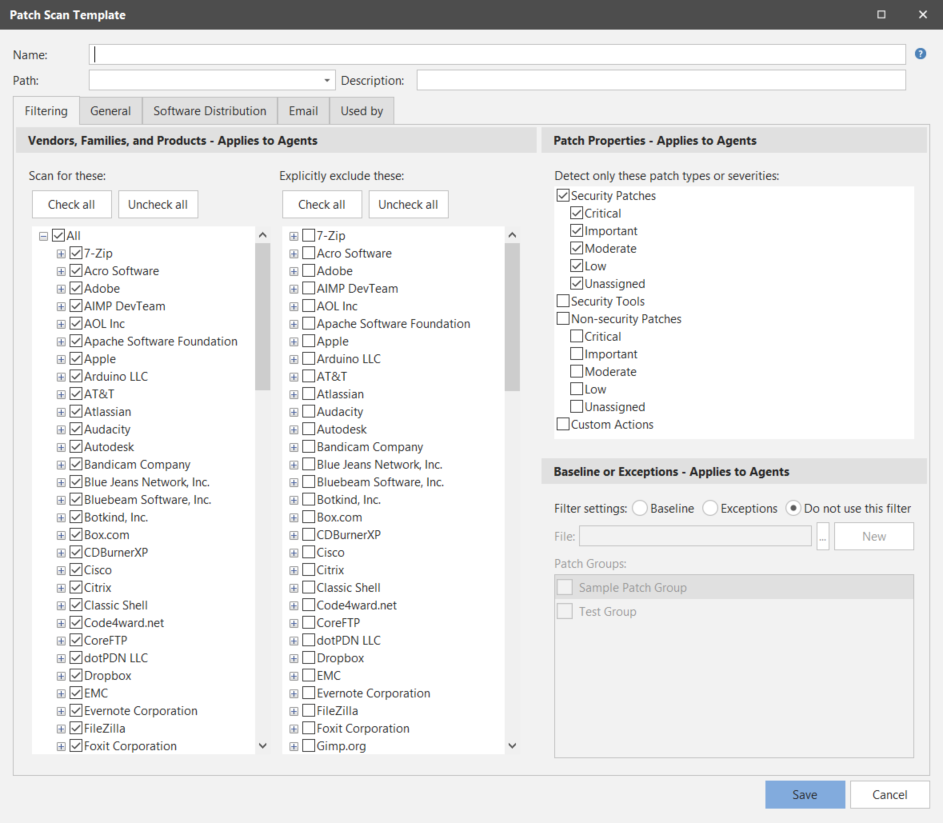
Task: Click the File path input field
Action: 695,536
